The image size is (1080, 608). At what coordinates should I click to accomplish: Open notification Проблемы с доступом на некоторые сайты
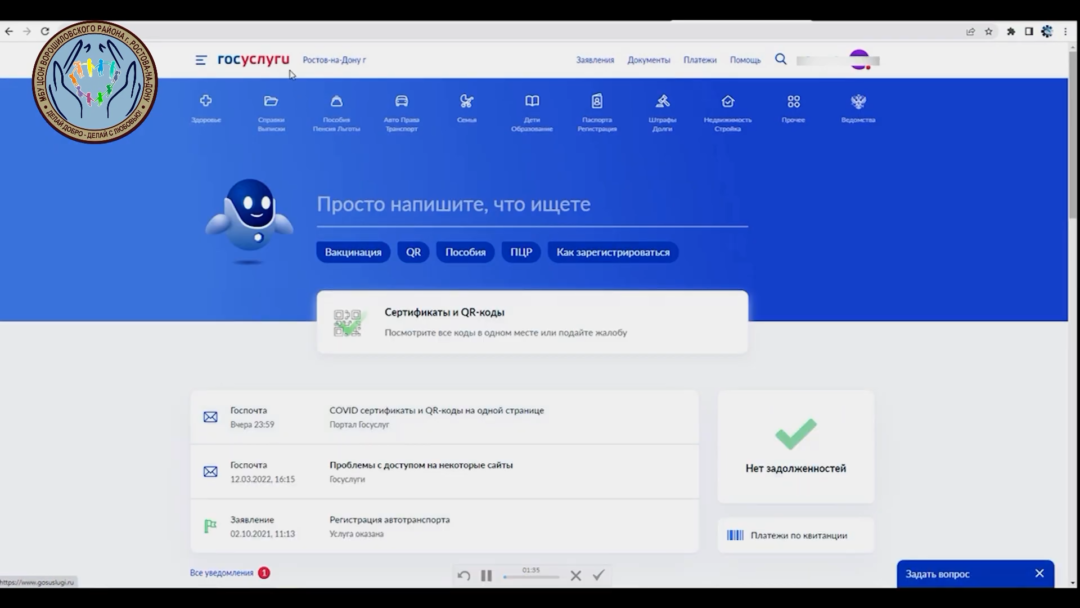coord(444,472)
